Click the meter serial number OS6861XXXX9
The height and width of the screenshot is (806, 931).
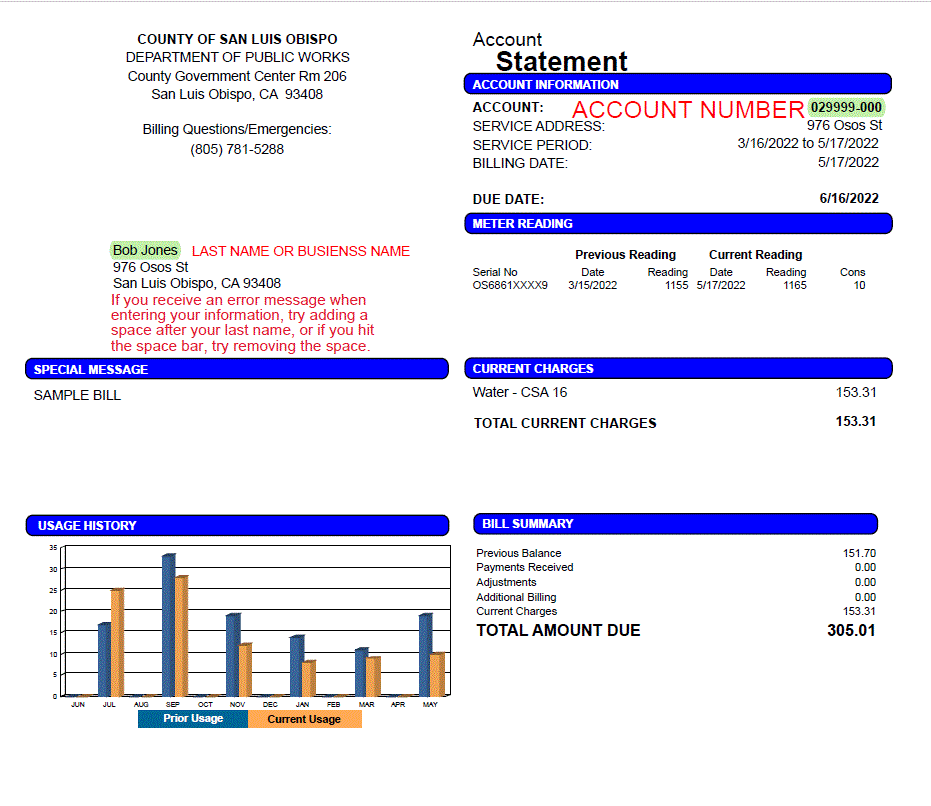(510, 285)
